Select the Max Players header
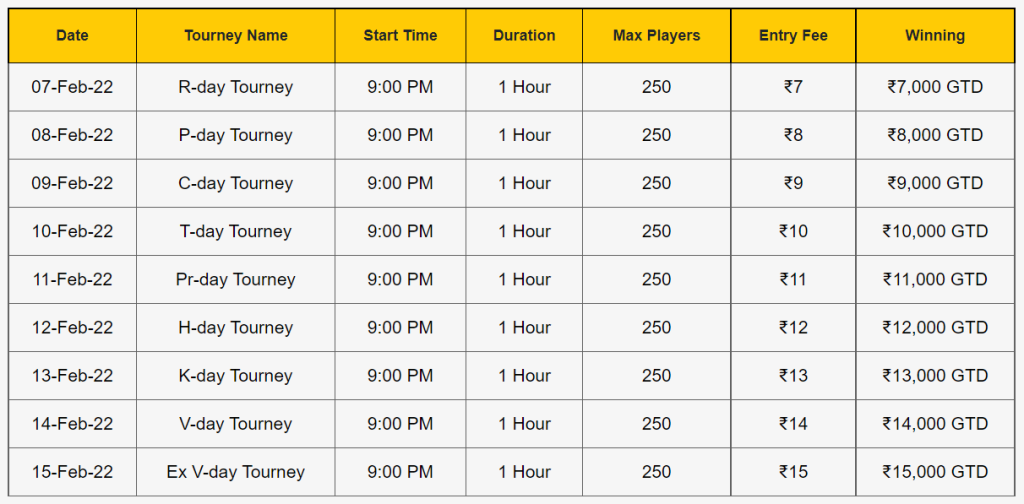The width and height of the screenshot is (1024, 504). [x=656, y=36]
